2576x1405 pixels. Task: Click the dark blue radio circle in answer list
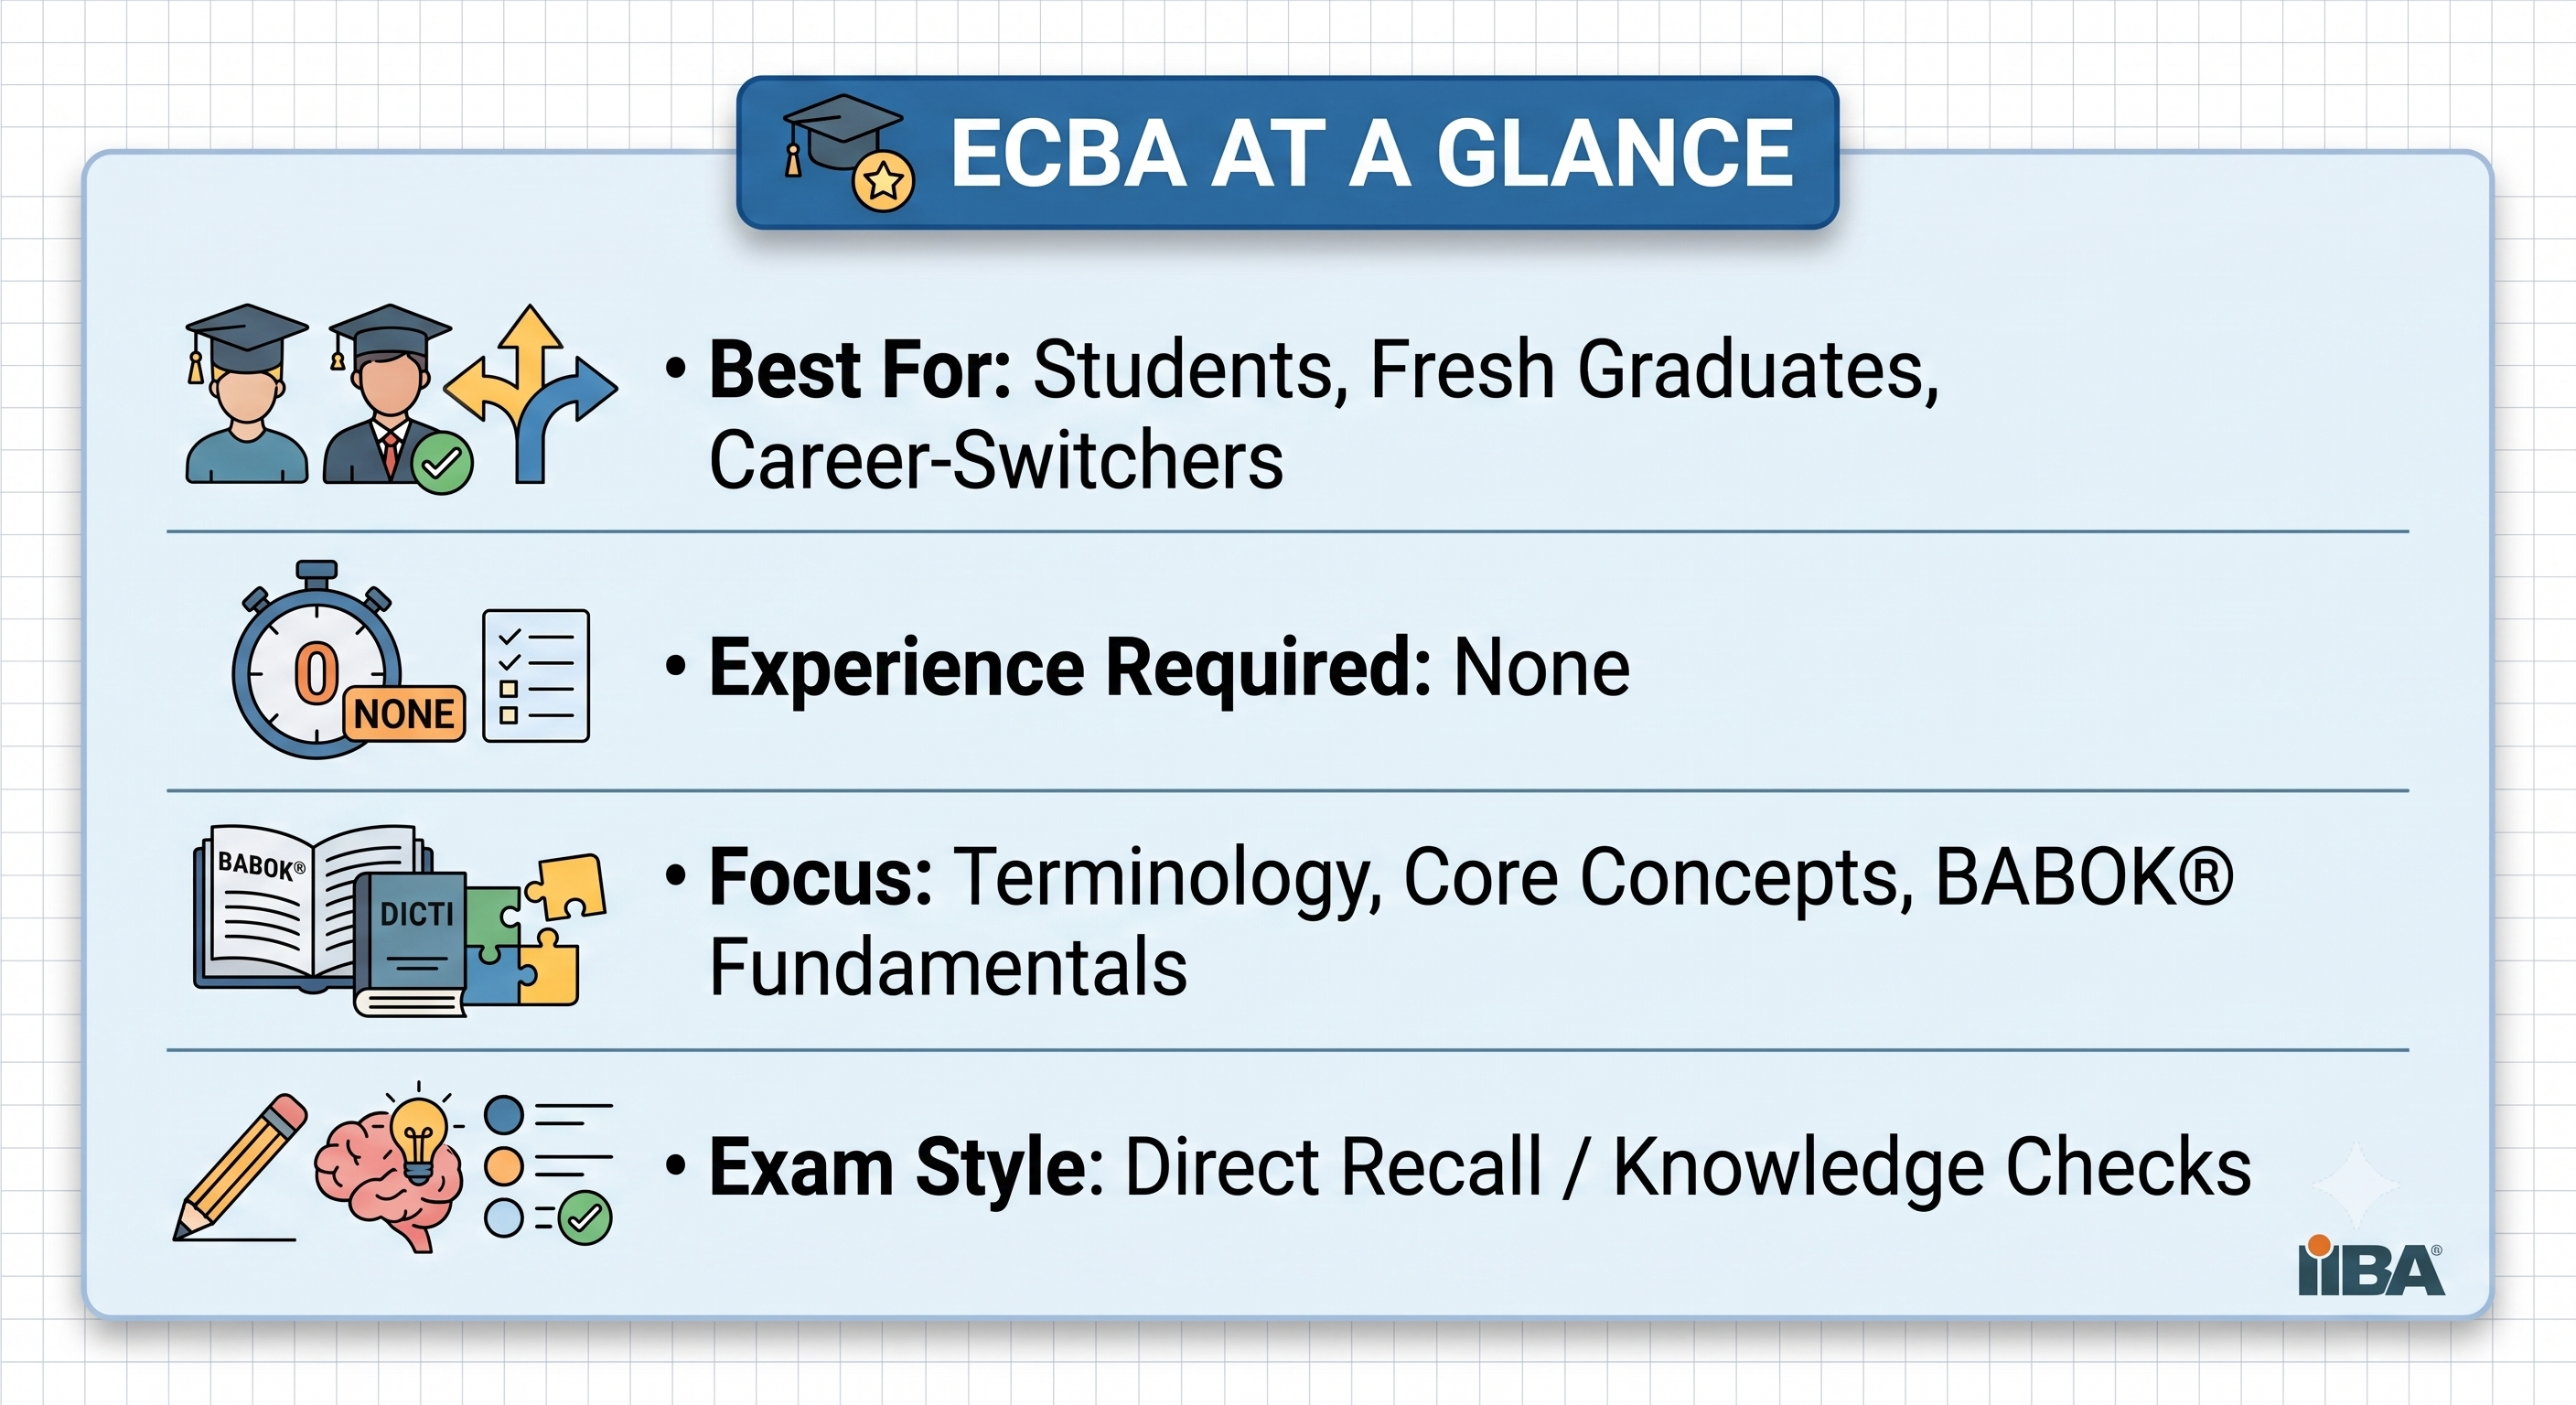click(504, 1115)
